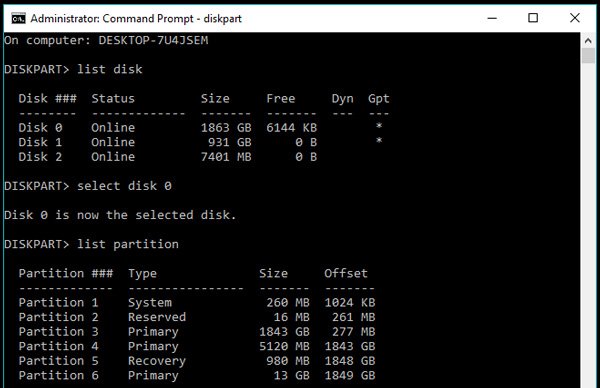Click the empty scrollbar track below thumb
This screenshot has width=600, height=388.
[x=588, y=226]
